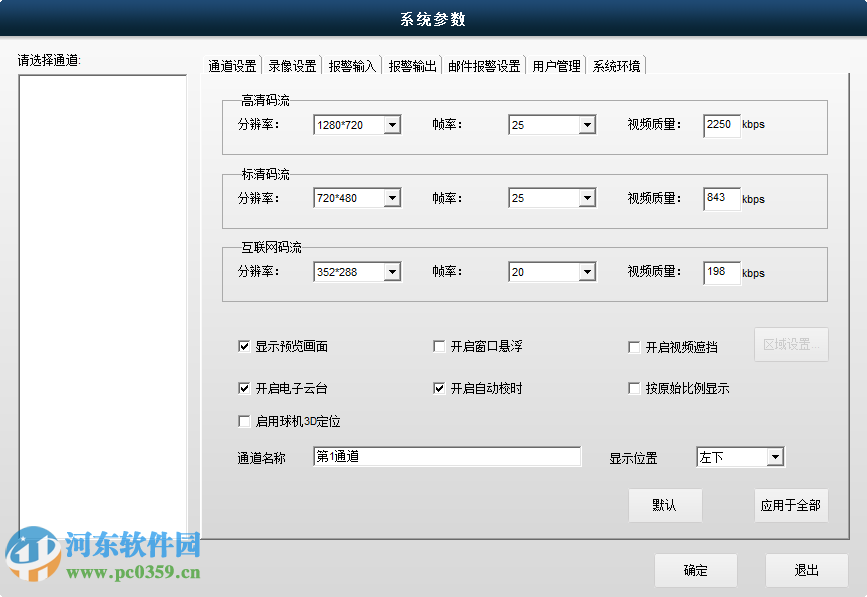Open the 邮件报警设置 tab
This screenshot has width=867, height=597.
point(484,64)
